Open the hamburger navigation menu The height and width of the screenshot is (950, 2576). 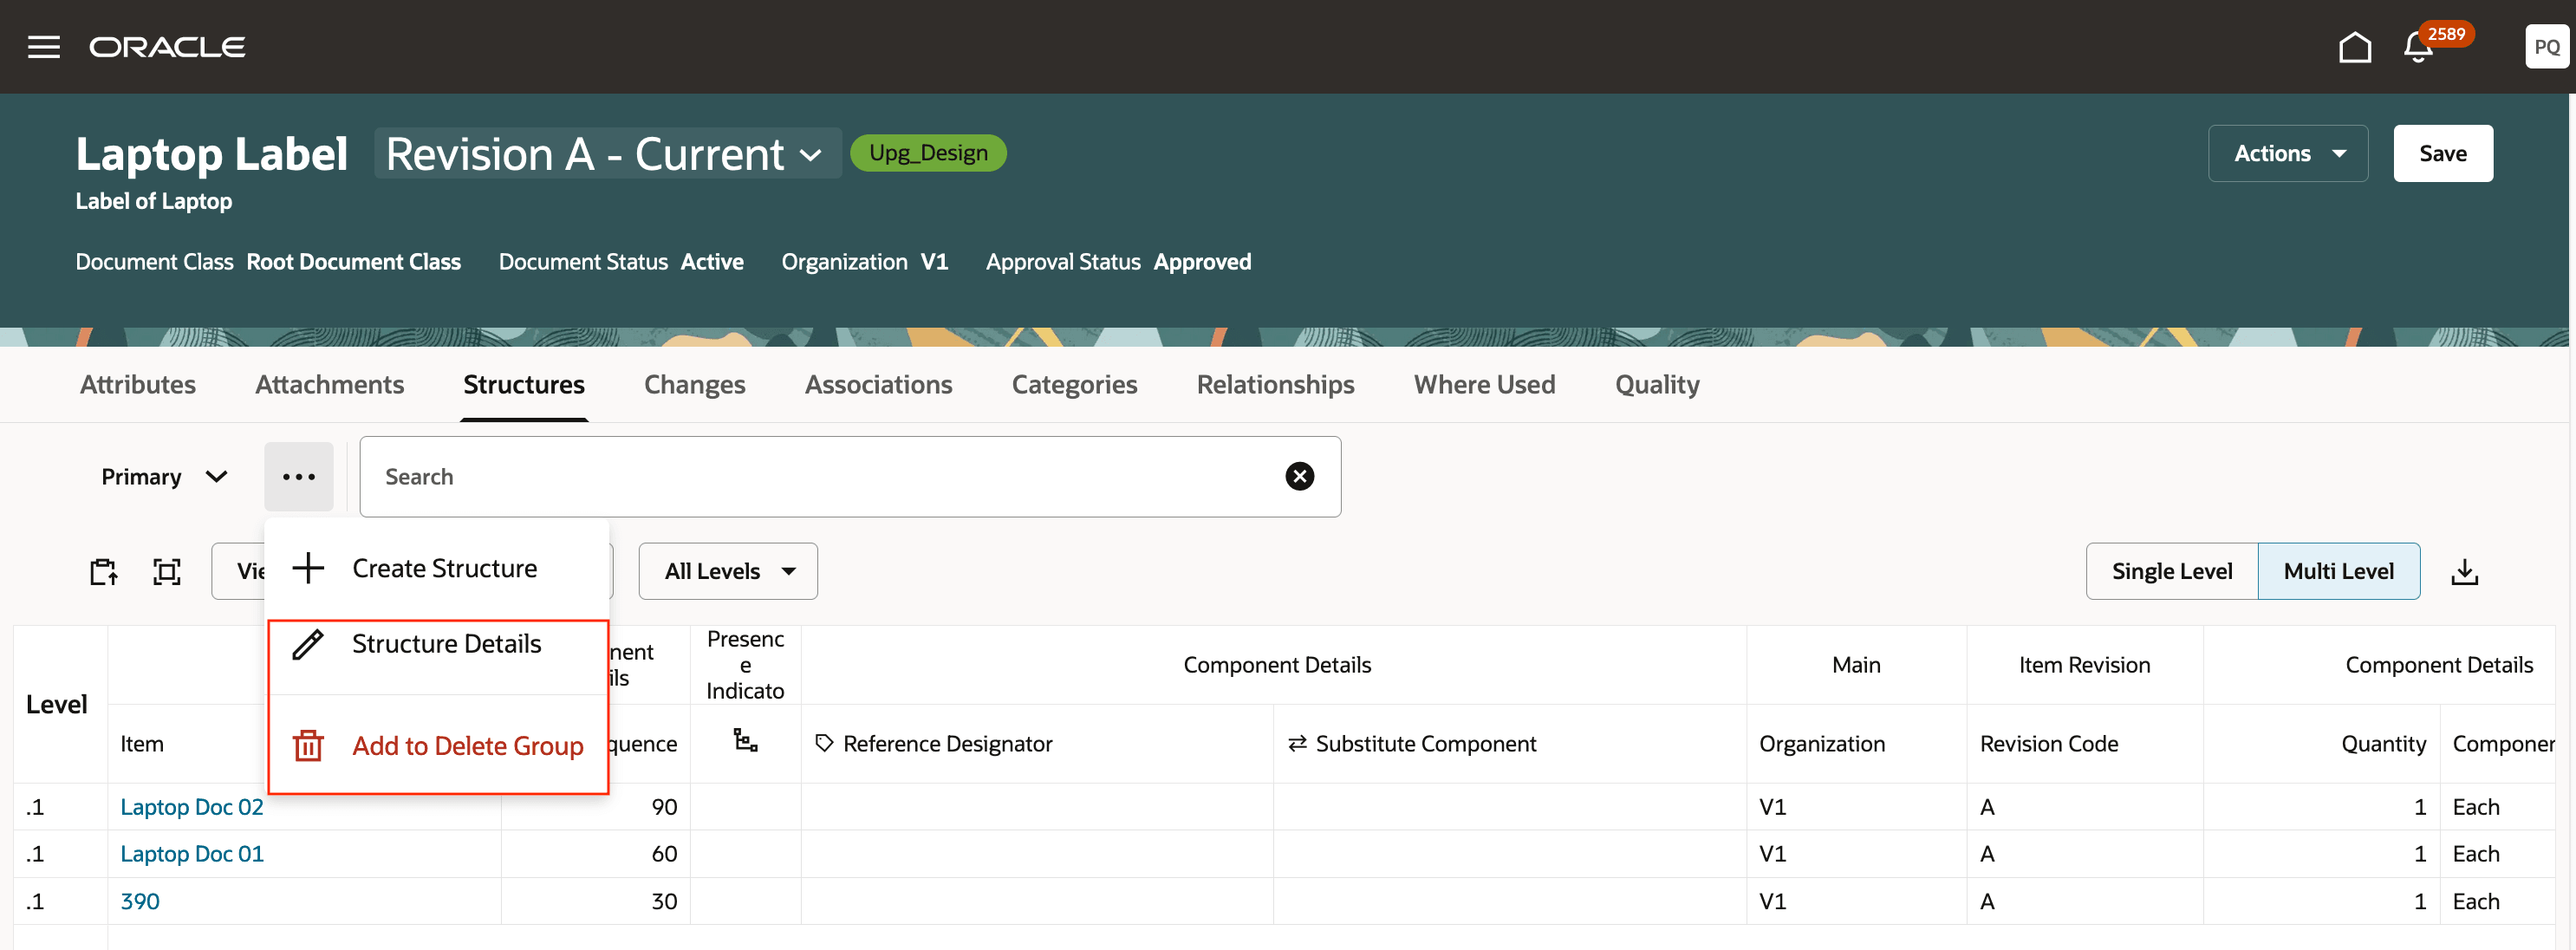click(43, 47)
